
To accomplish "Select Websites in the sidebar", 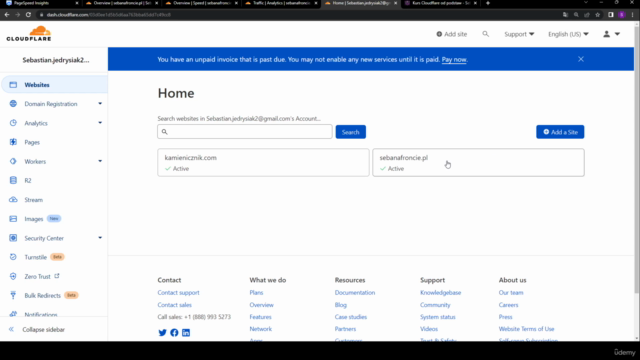I will coord(54,85).
